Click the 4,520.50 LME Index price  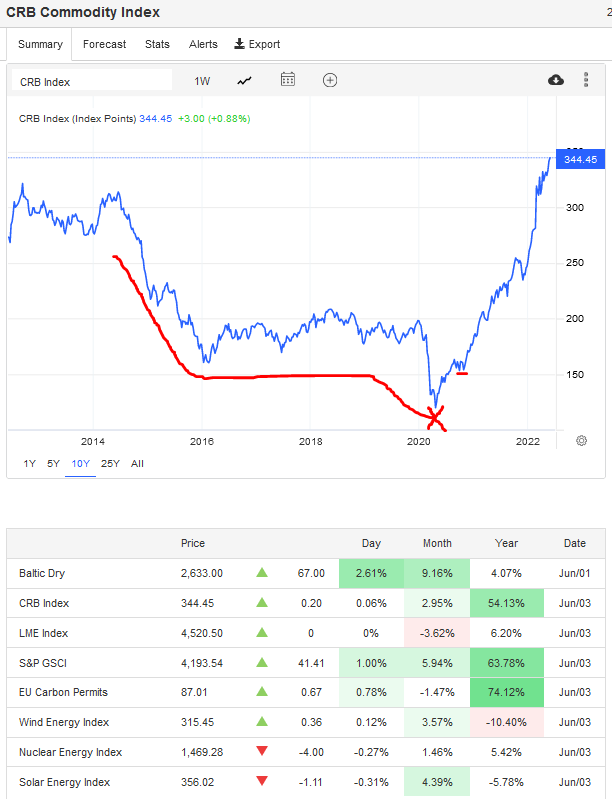pyautogui.click(x=202, y=633)
